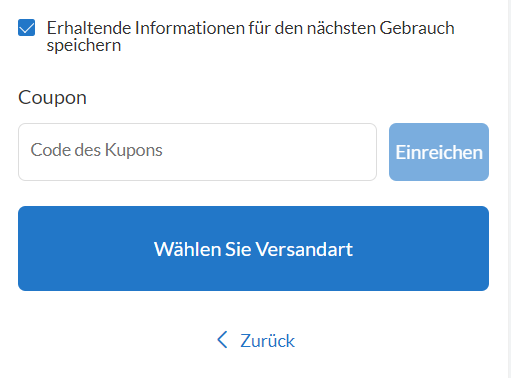
Task: Select the large blue shipping method button
Action: point(253,248)
